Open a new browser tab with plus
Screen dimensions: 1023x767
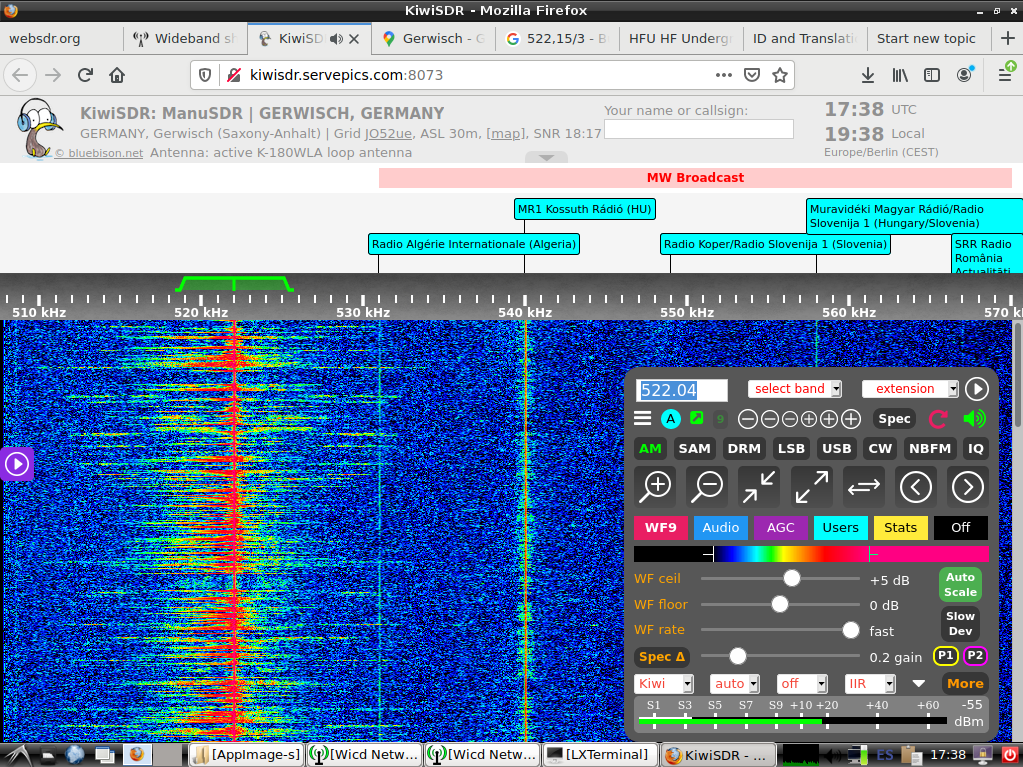[x=1008, y=38]
